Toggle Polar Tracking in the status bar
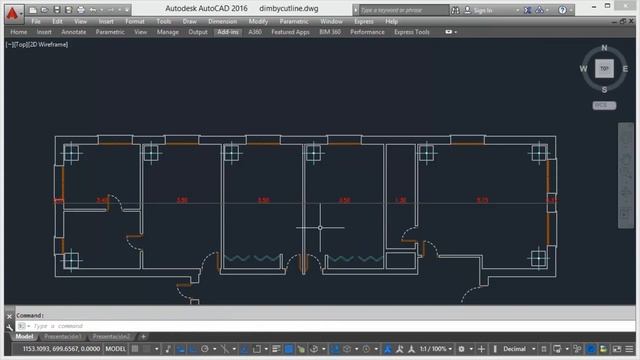 pos(204,349)
